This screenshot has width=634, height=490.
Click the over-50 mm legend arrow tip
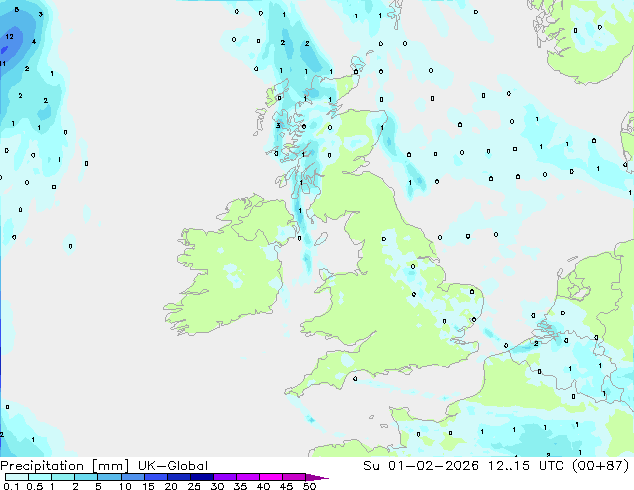pos(317,477)
